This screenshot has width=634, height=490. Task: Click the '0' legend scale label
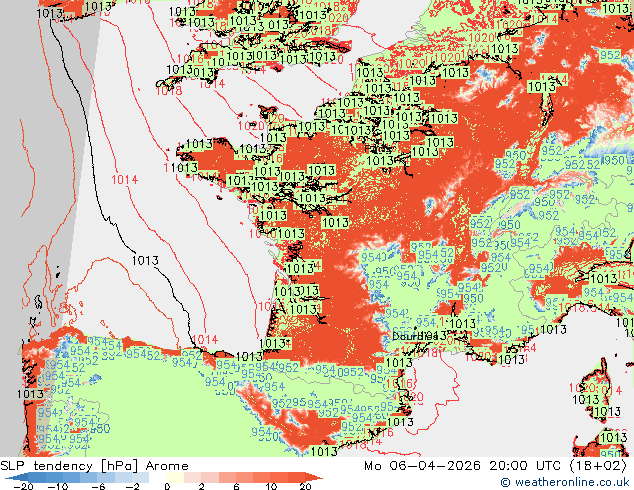(x=167, y=486)
